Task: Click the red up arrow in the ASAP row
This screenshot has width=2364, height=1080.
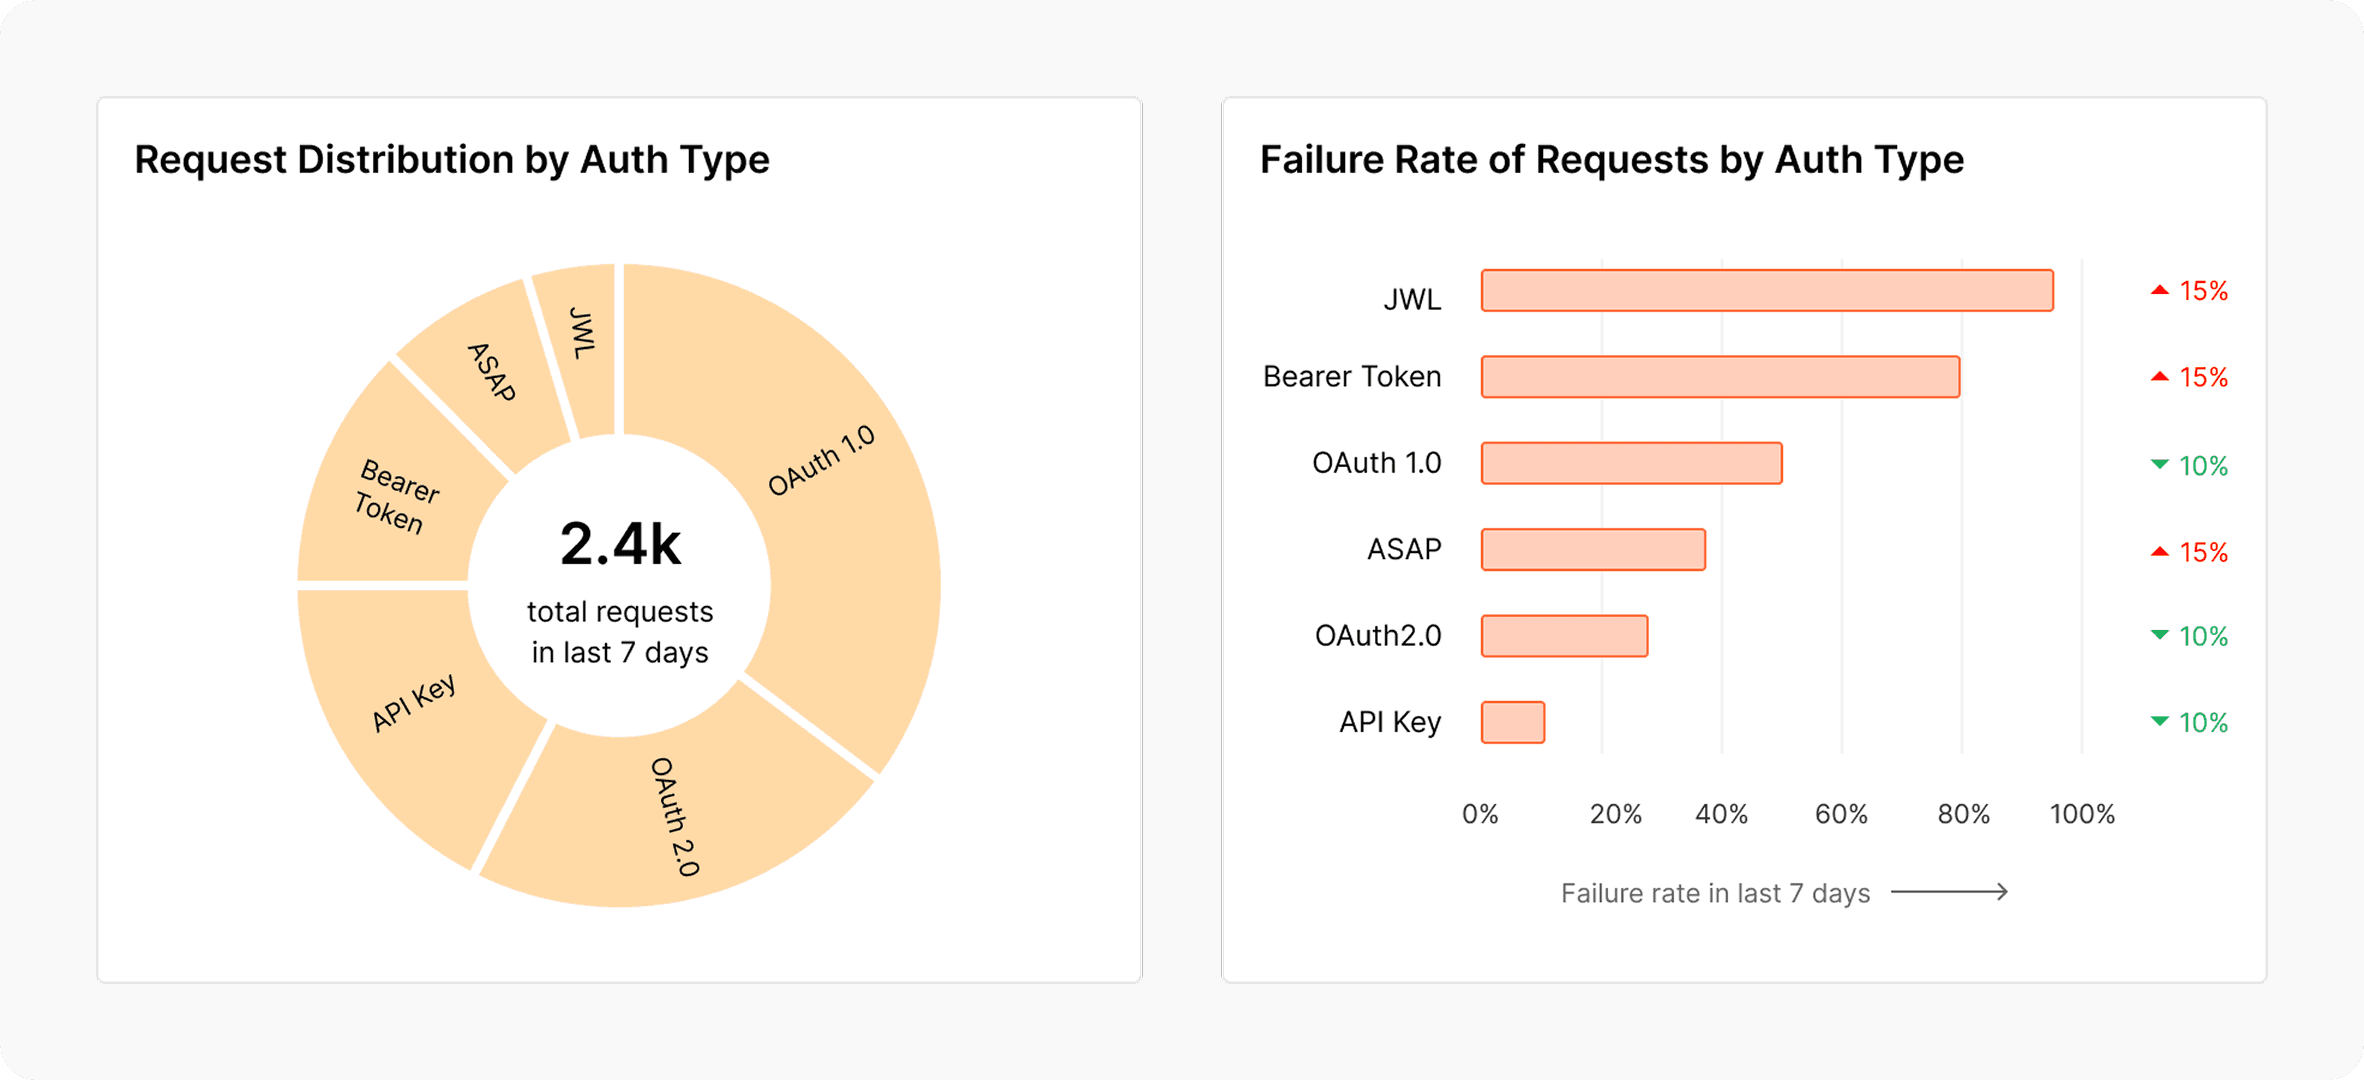Action: click(2159, 552)
